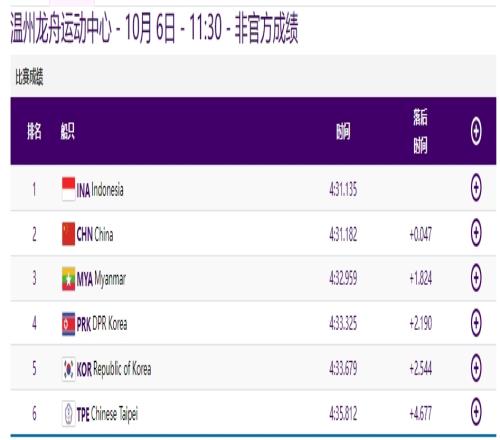The height and width of the screenshot is (440, 500).
Task: Expand Republic of Korea row plus icon
Action: tap(476, 367)
